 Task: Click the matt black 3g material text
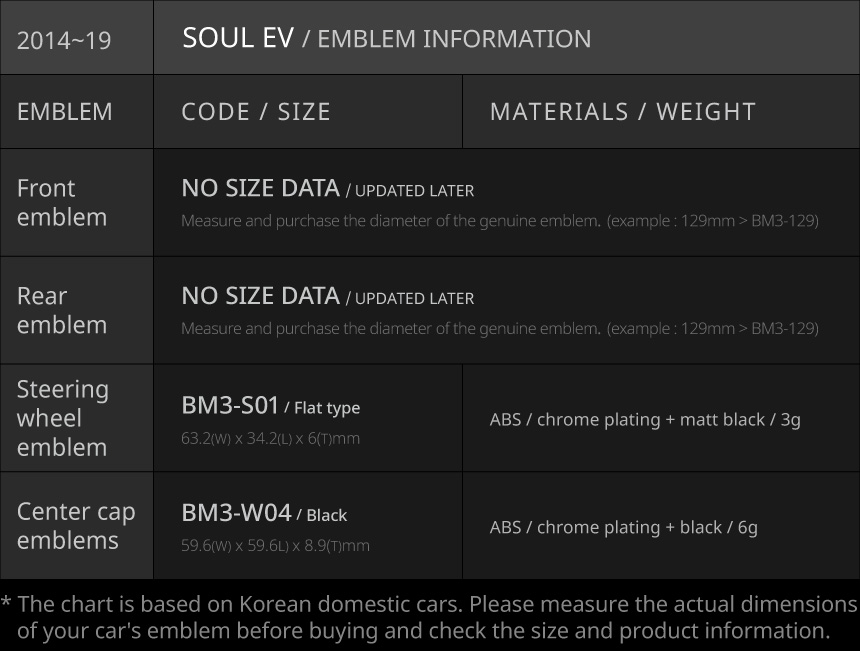tap(645, 420)
